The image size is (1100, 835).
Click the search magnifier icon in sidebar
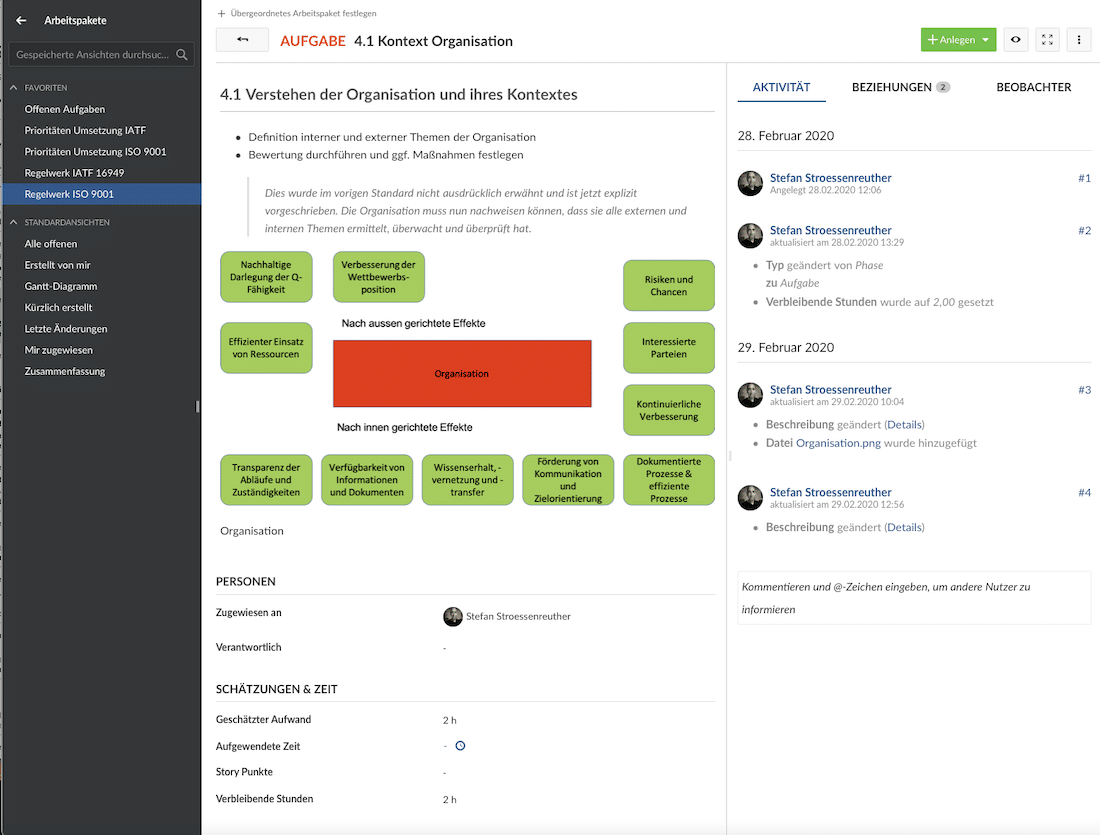182,55
